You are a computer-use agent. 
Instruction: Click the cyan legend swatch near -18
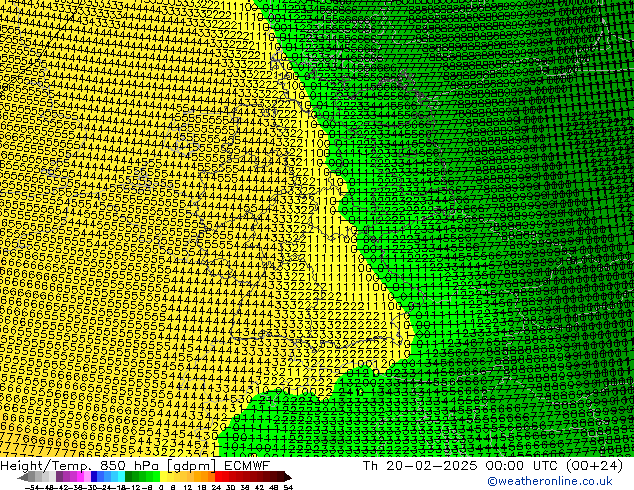[121, 476]
